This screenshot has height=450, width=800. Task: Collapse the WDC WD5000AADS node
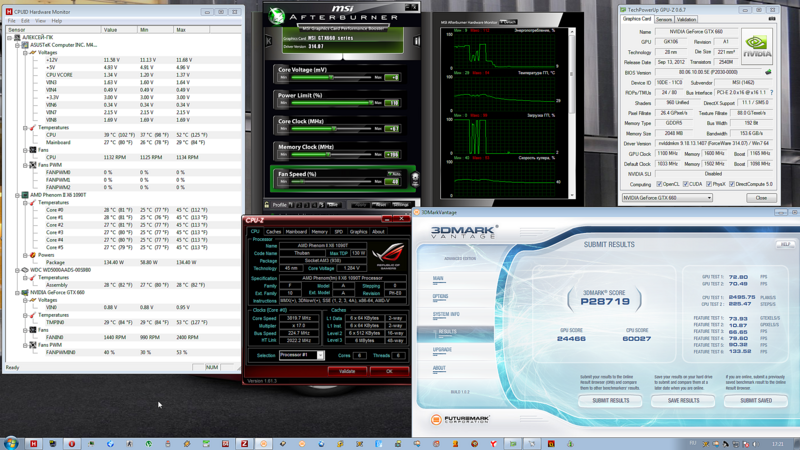pyautogui.click(x=17, y=270)
